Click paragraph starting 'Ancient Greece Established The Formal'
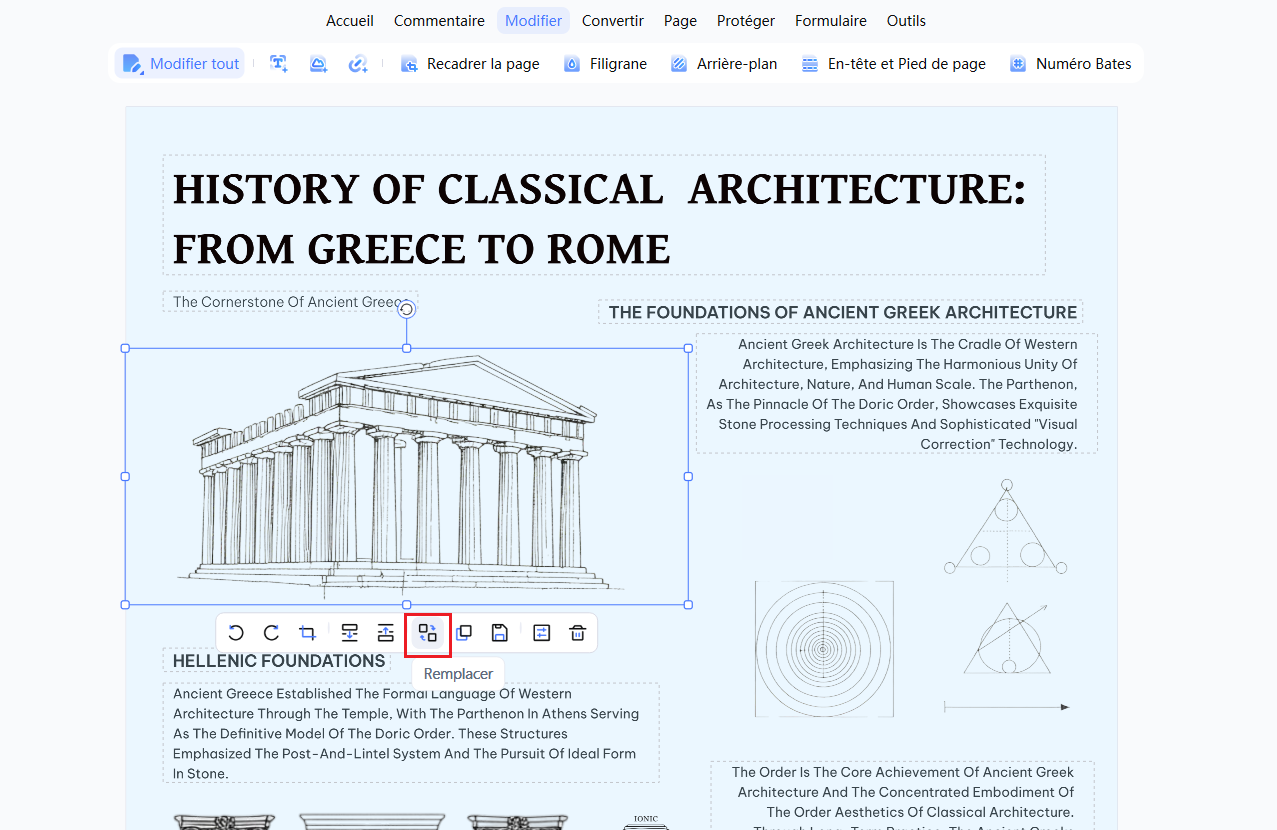Image resolution: width=1277 pixels, height=830 pixels. [x=411, y=733]
